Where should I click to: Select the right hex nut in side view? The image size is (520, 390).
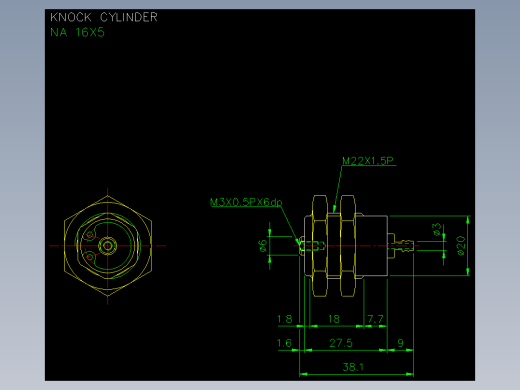pos(348,246)
